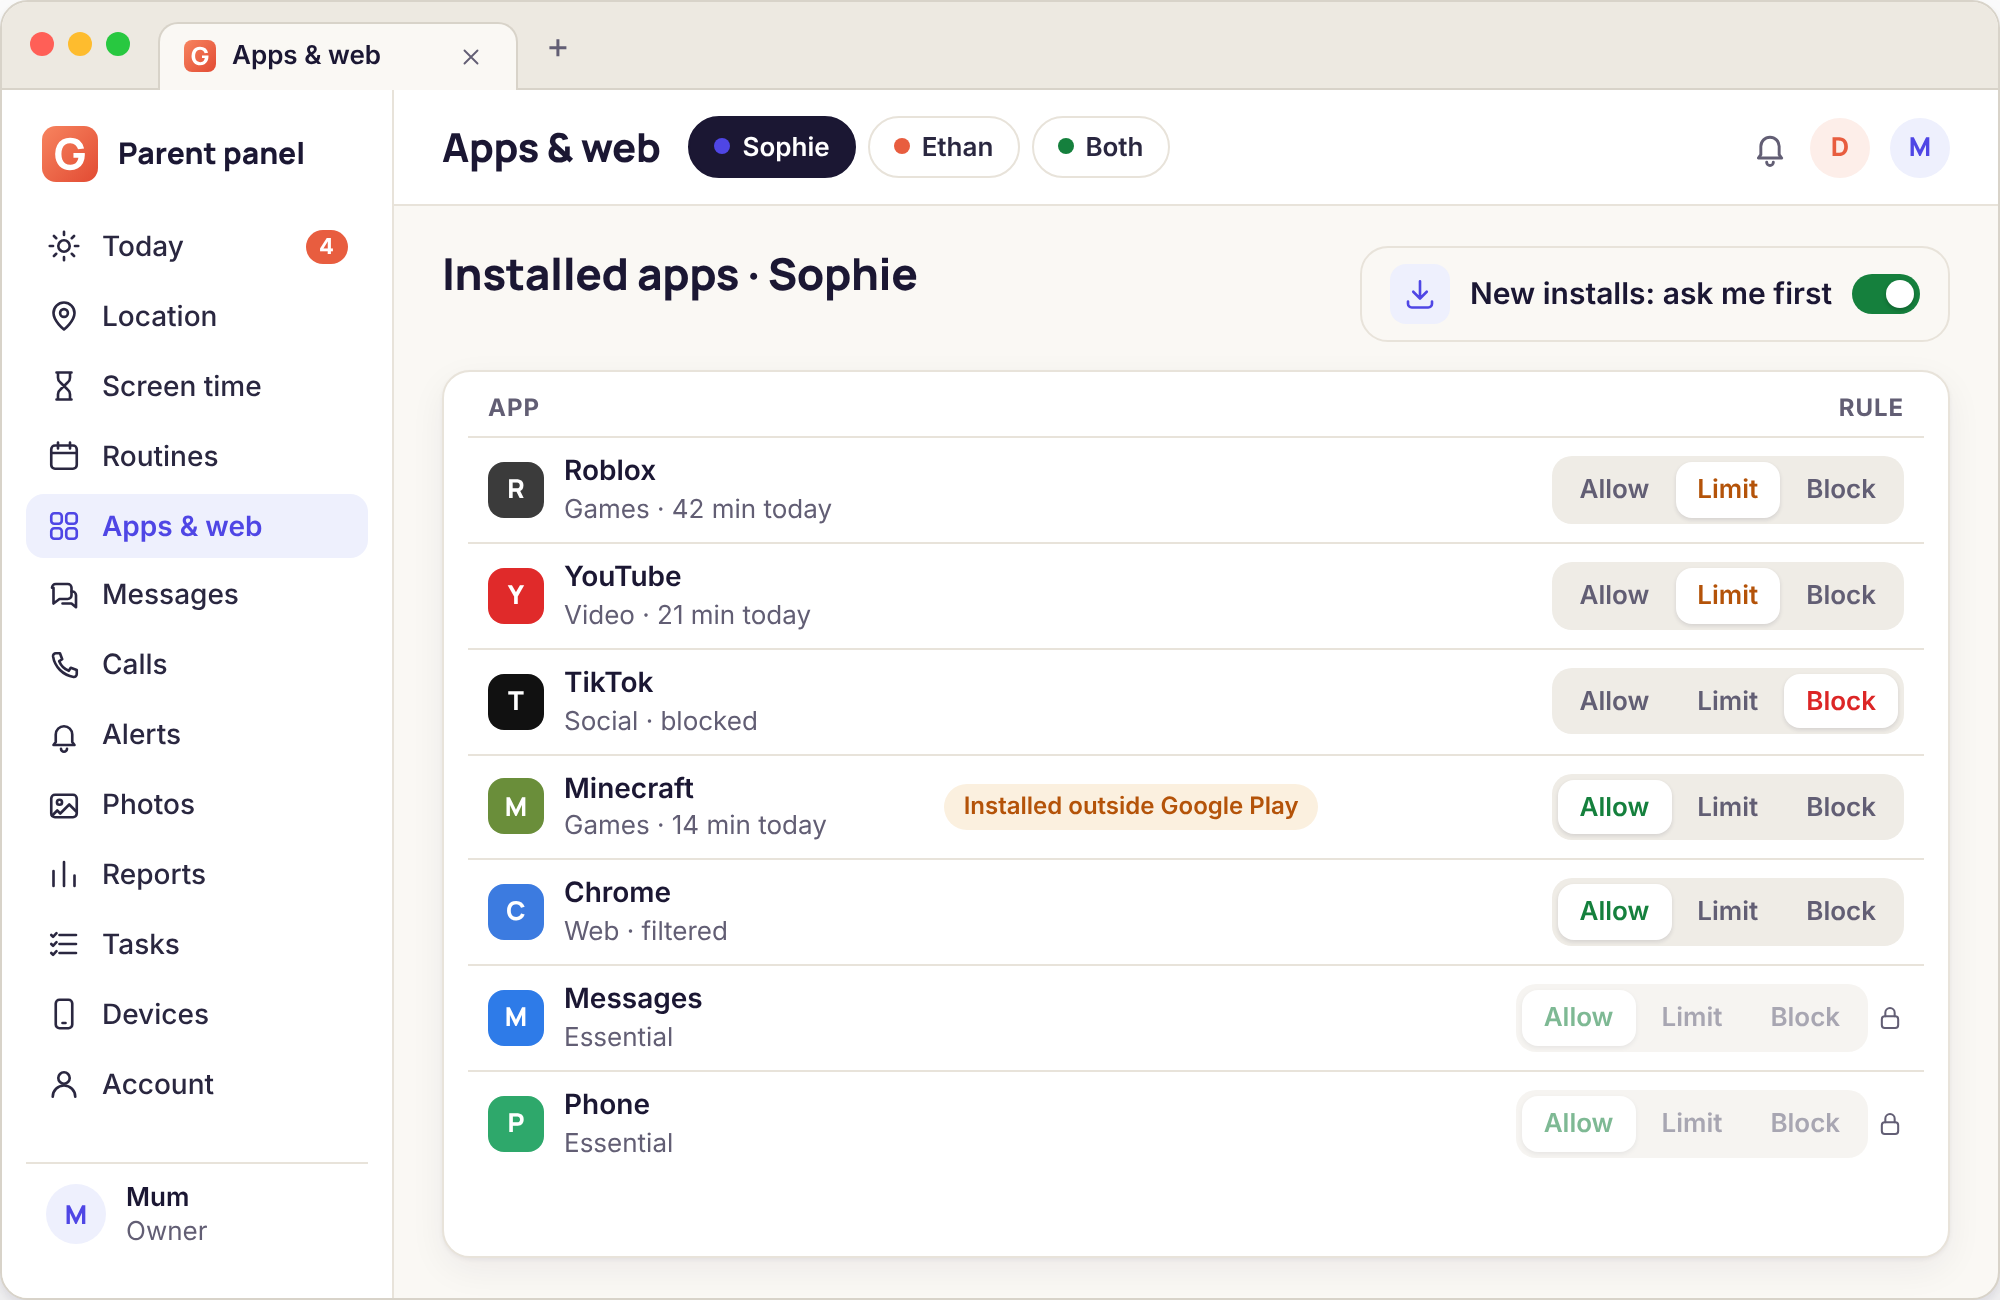Toggle New installs: ask me first switch

click(x=1886, y=294)
